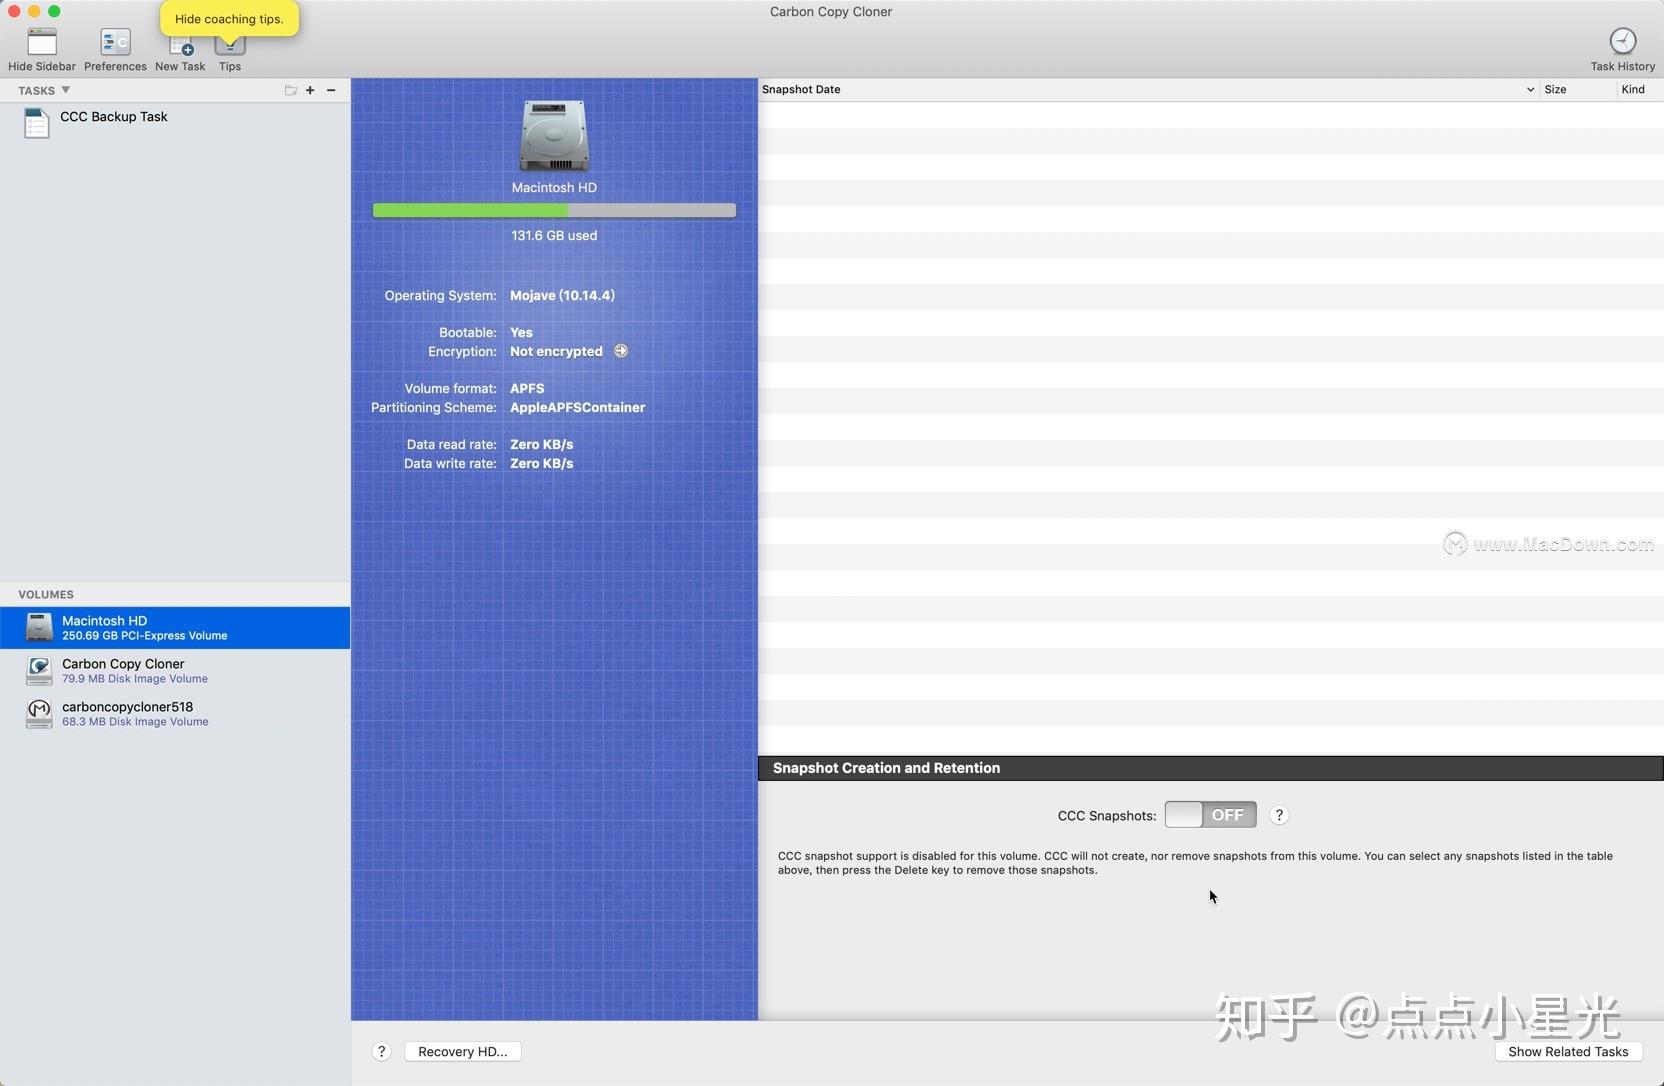The height and width of the screenshot is (1086, 1664).
Task: Open the Tips panel
Action: point(229,47)
